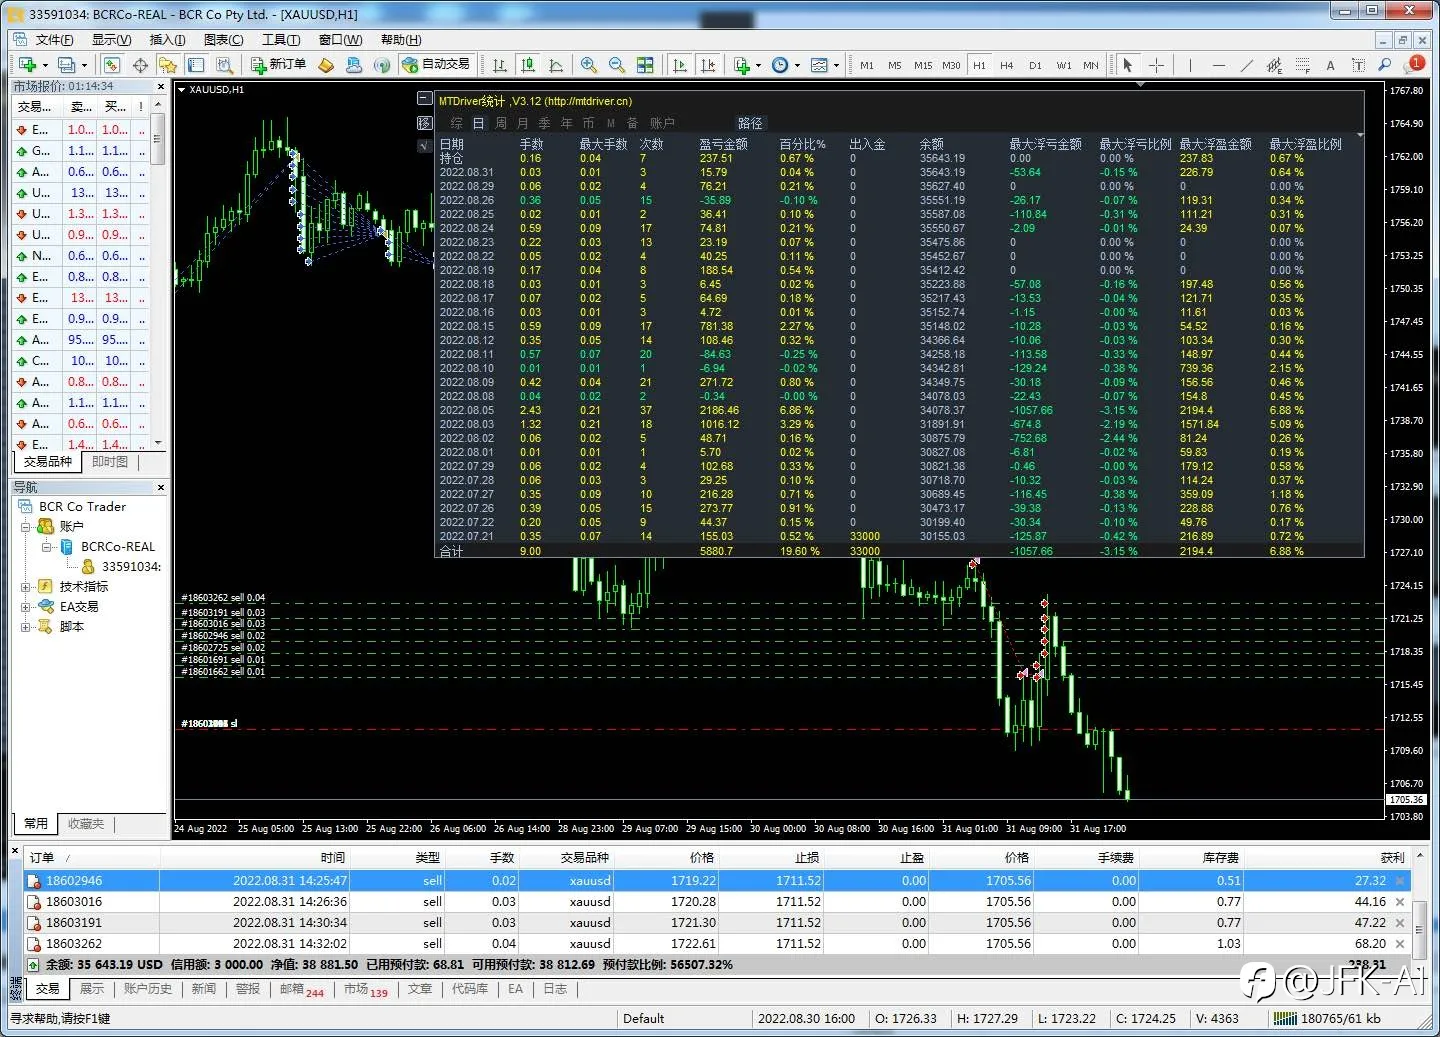Toggle the Market Watch window icon

coord(111,65)
